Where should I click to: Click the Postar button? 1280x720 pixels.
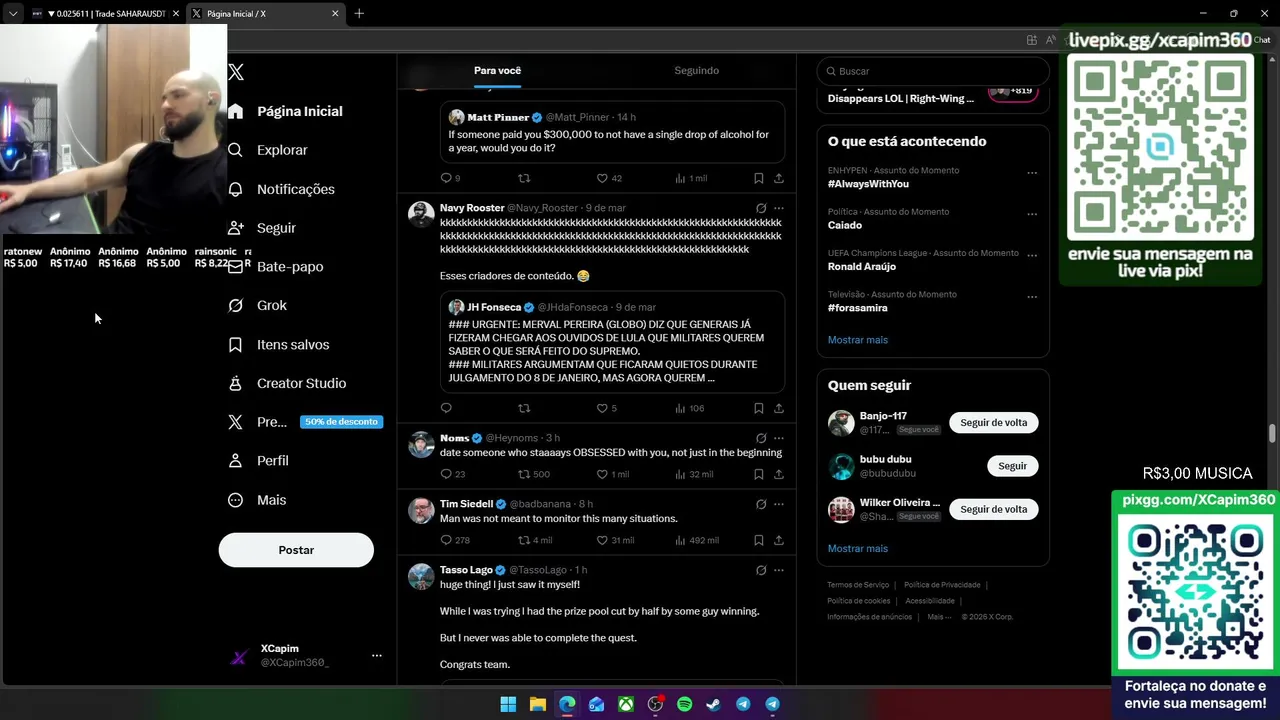pyautogui.click(x=296, y=550)
